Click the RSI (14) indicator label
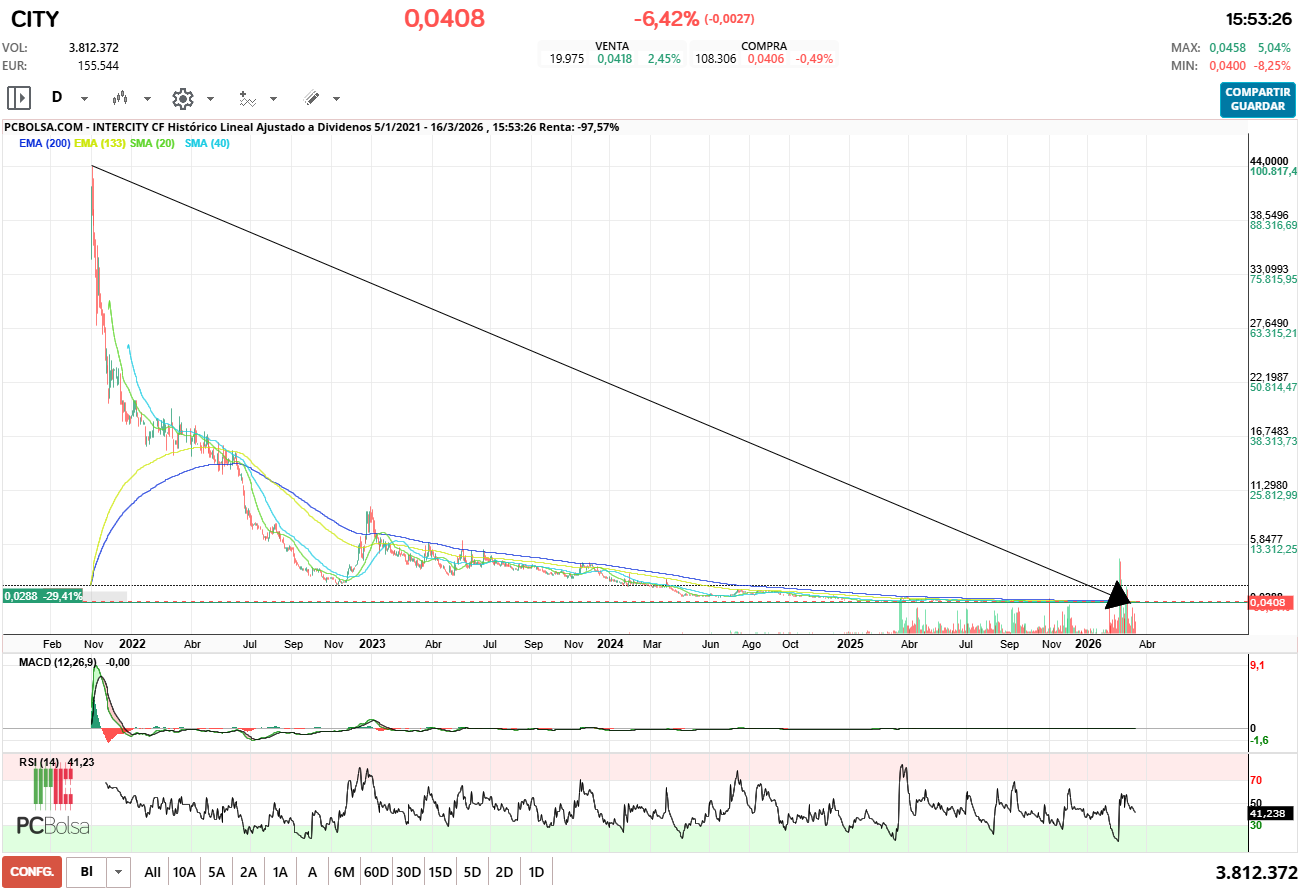 [x=40, y=762]
